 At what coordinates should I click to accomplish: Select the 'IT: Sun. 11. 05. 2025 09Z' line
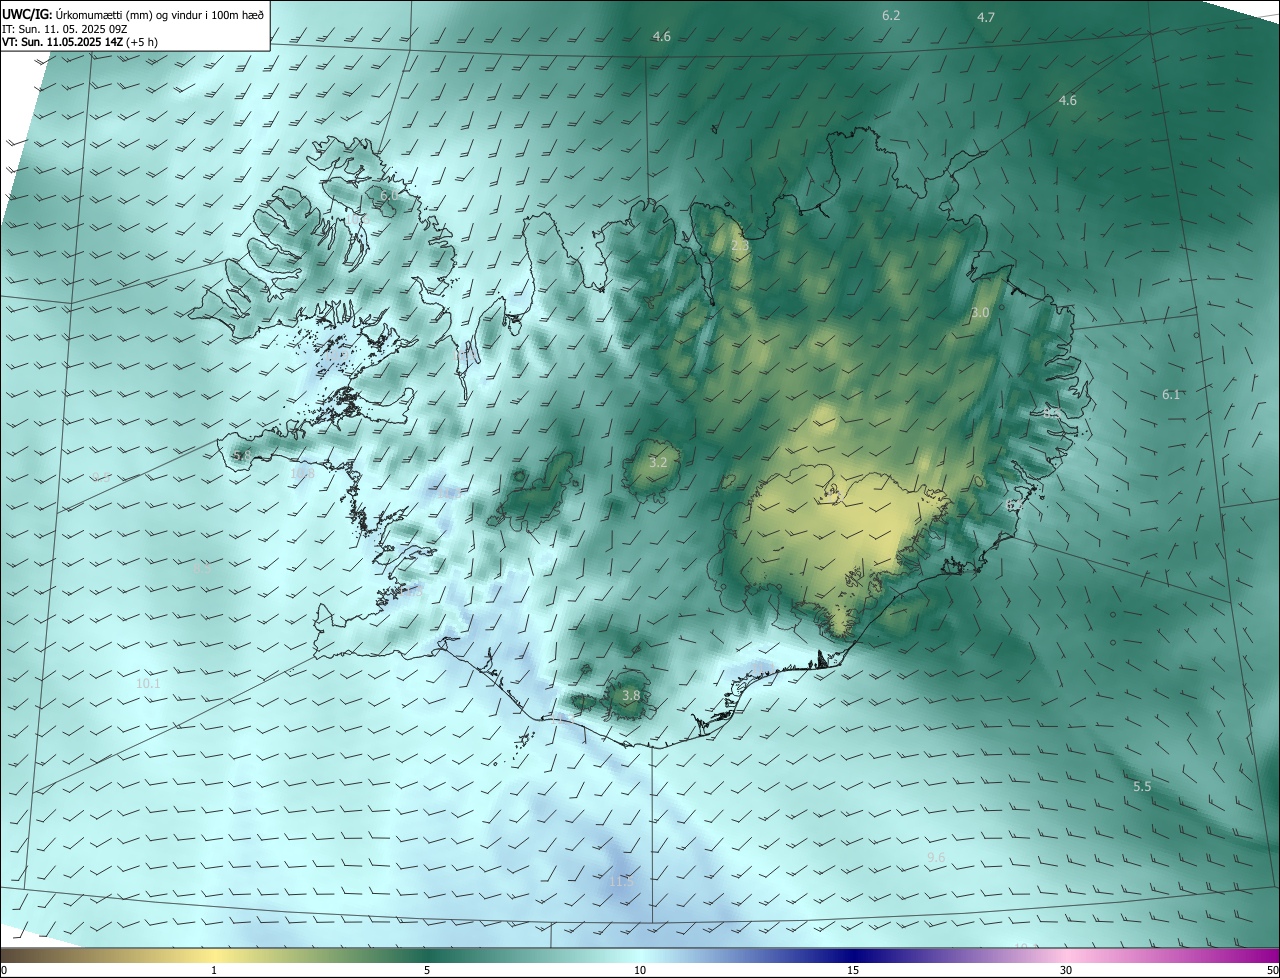tap(64, 29)
